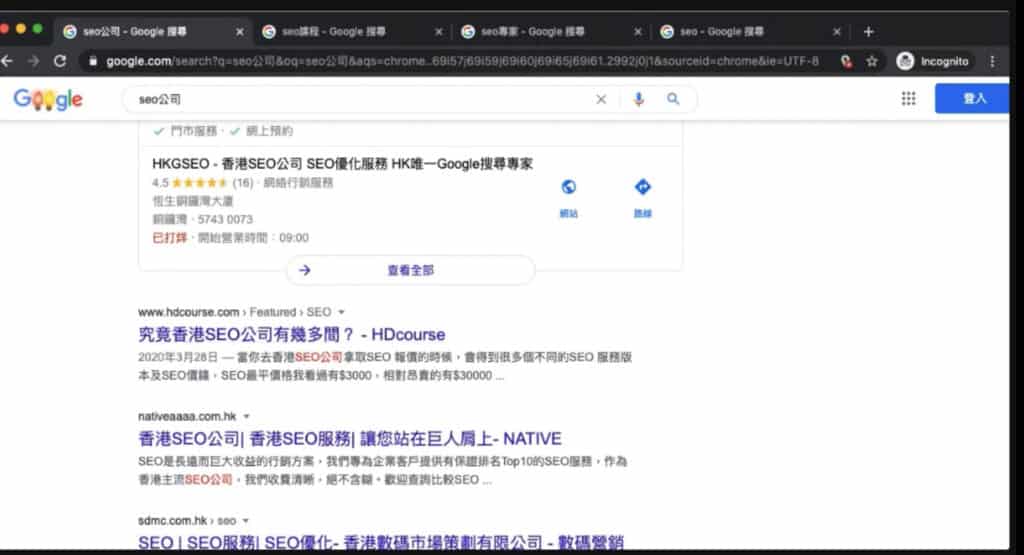
Task: Open the HKGSEO business listing title
Action: [342, 164]
